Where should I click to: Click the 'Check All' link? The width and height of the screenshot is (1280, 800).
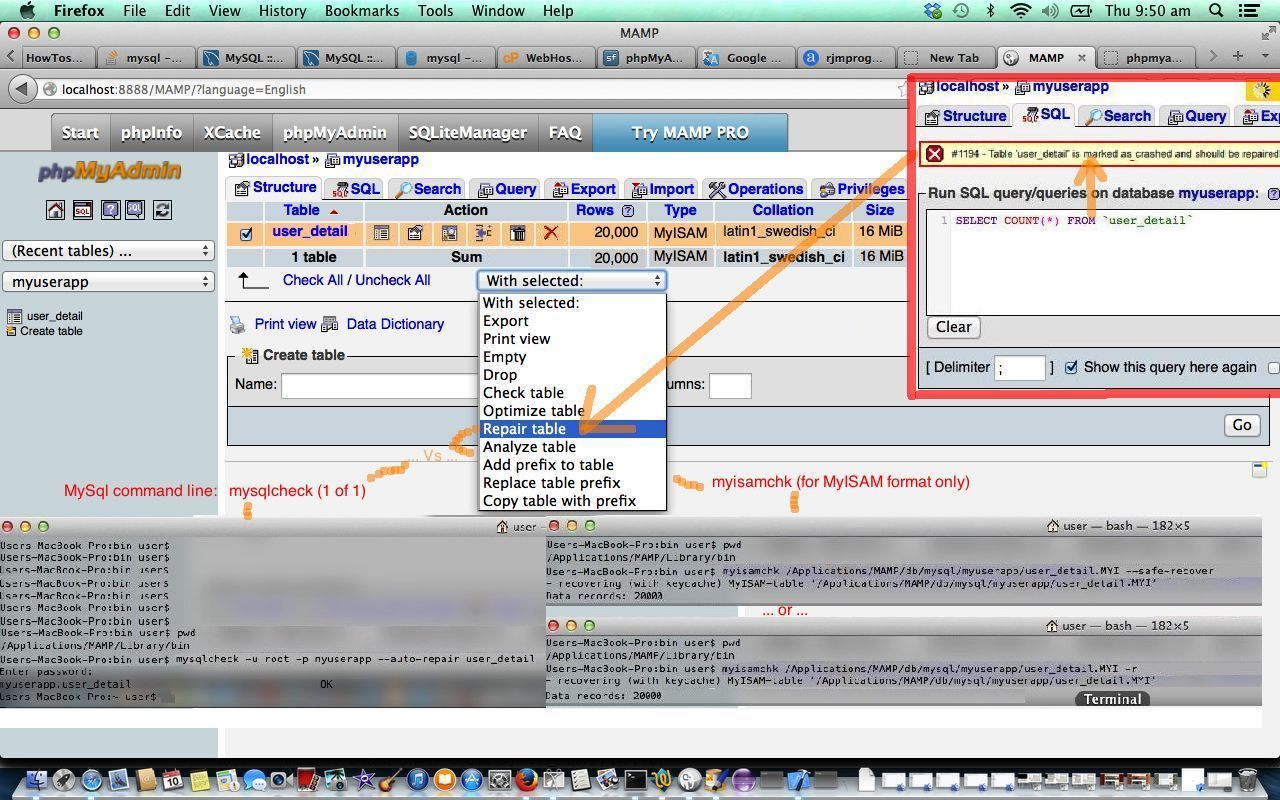coord(314,280)
